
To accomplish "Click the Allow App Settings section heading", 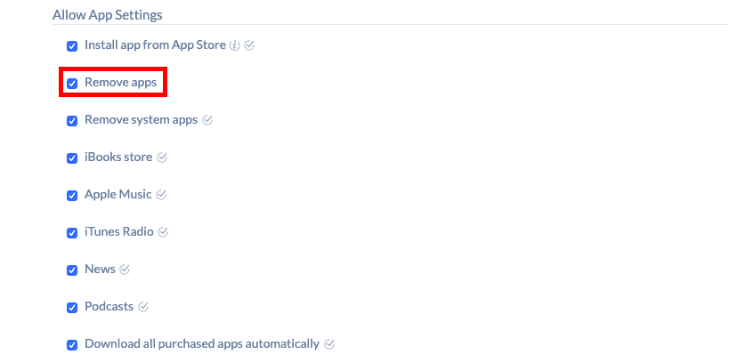I will tap(108, 15).
